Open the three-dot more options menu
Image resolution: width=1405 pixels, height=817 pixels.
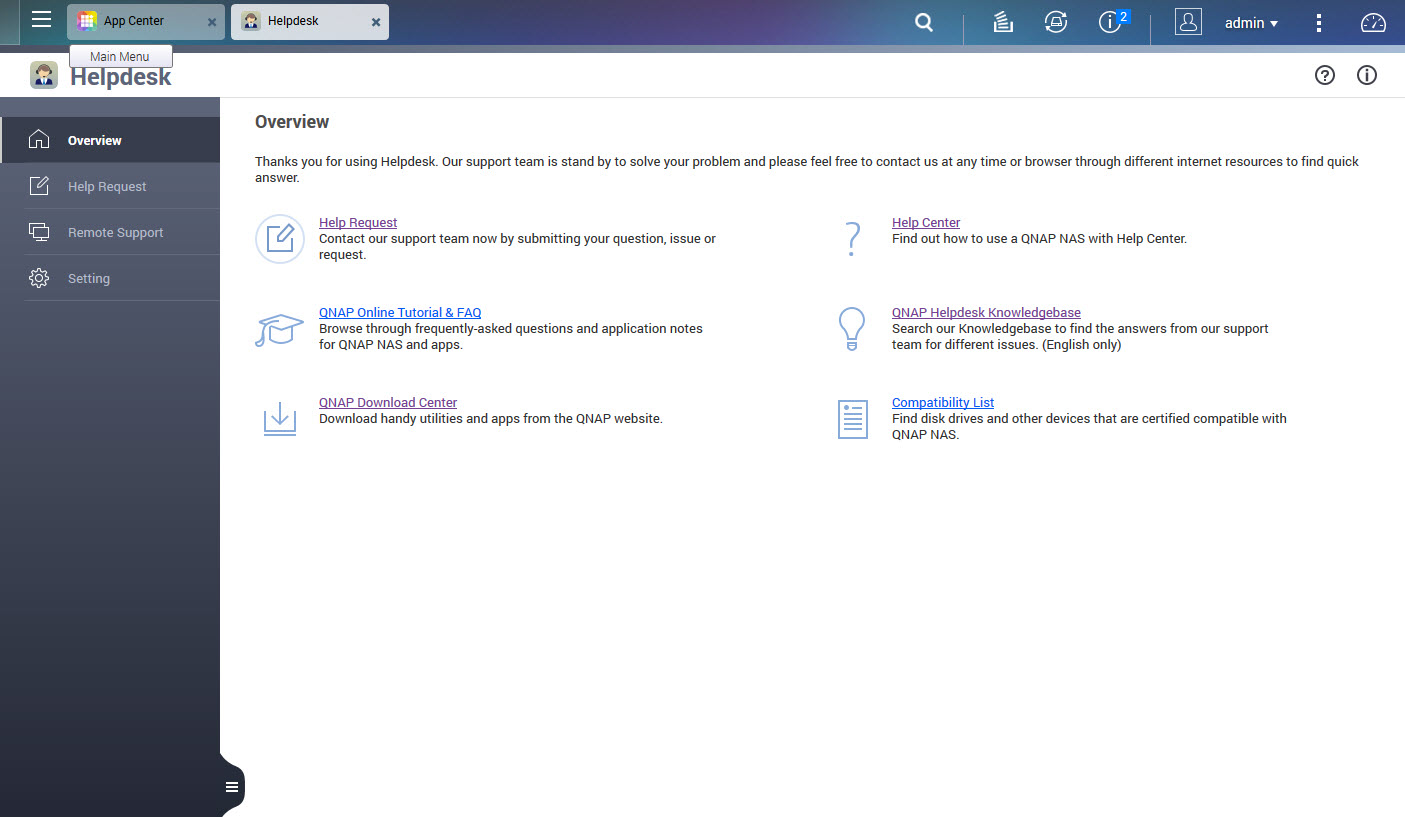click(1319, 22)
